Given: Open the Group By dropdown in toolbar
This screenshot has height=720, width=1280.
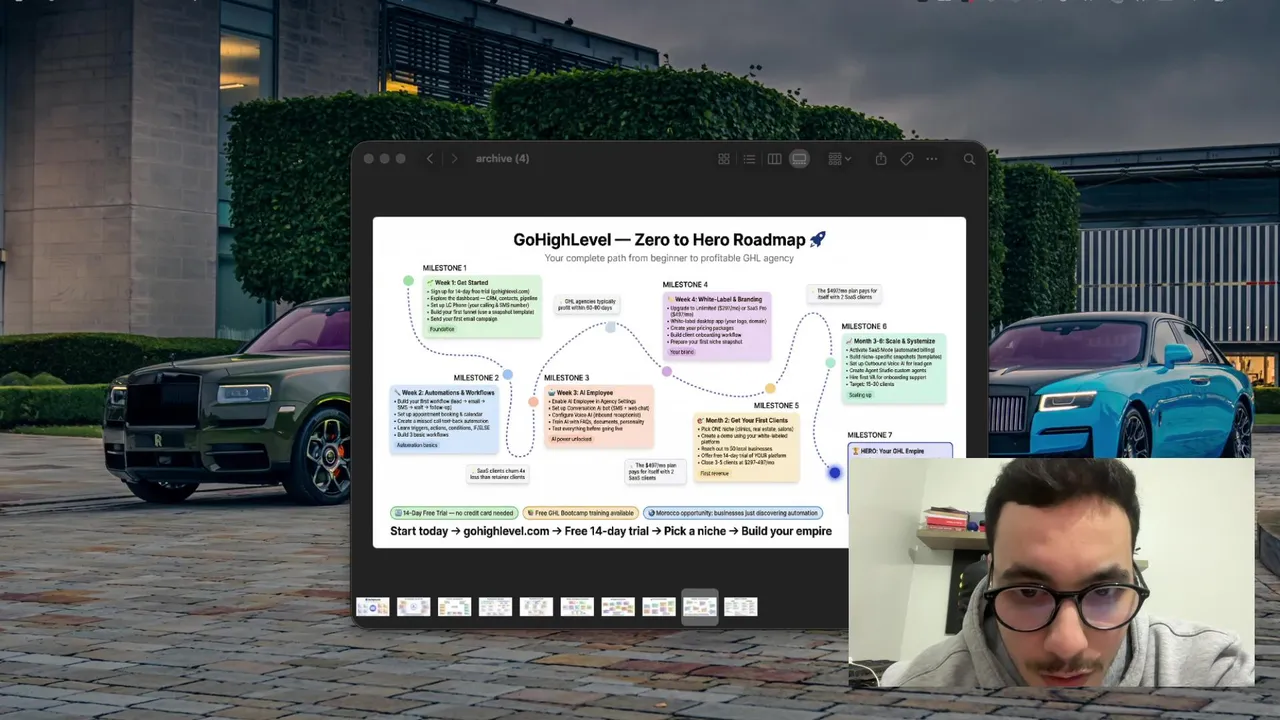Looking at the screenshot, I should pyautogui.click(x=839, y=159).
